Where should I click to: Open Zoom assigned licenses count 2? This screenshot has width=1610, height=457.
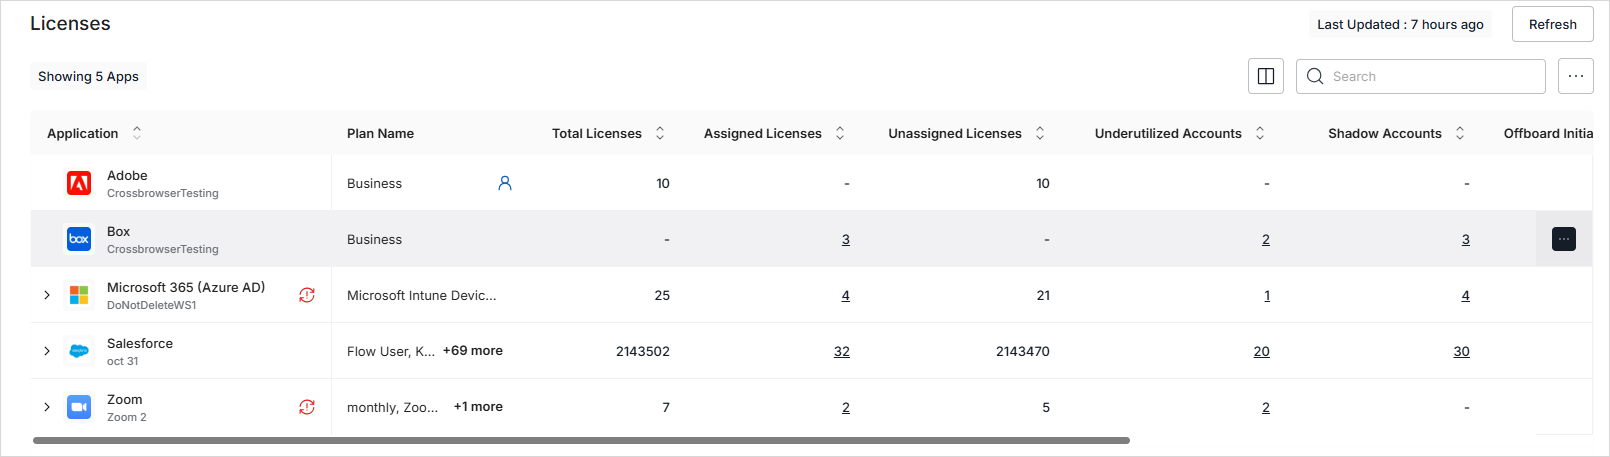846,407
